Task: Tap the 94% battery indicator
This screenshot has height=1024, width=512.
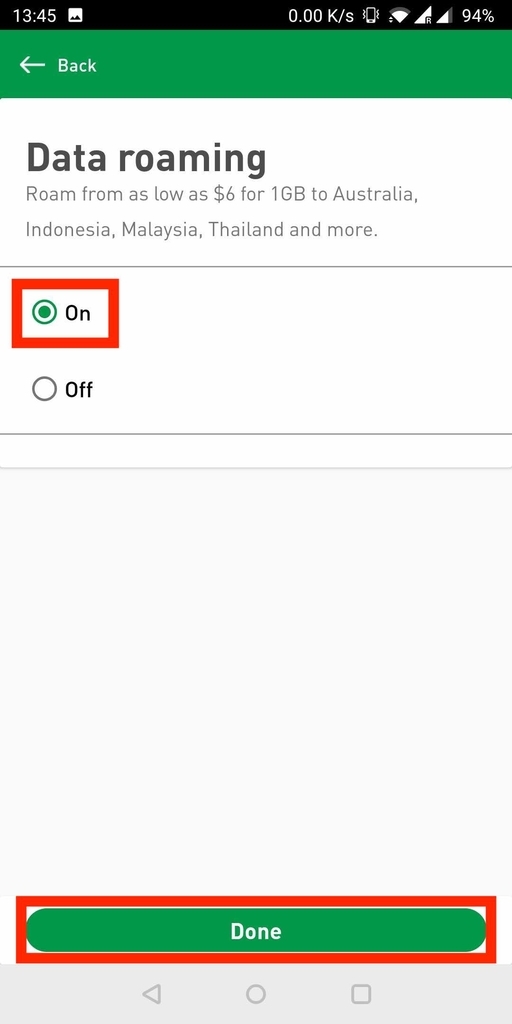Action: tap(477, 15)
